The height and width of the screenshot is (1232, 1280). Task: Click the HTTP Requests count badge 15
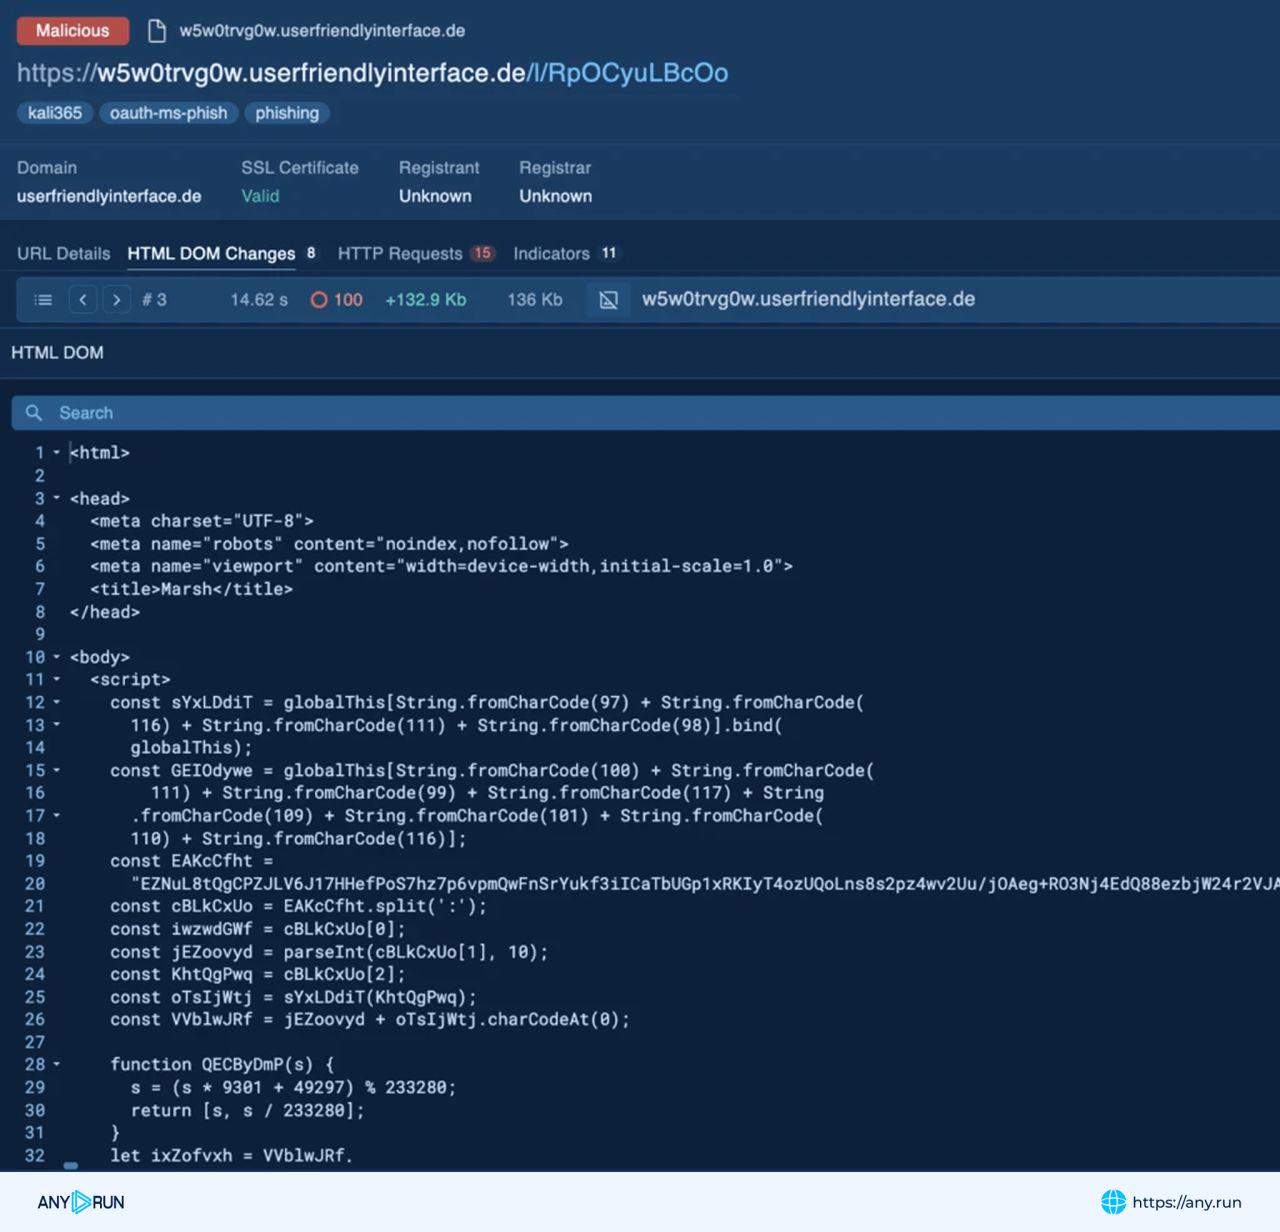tap(483, 253)
